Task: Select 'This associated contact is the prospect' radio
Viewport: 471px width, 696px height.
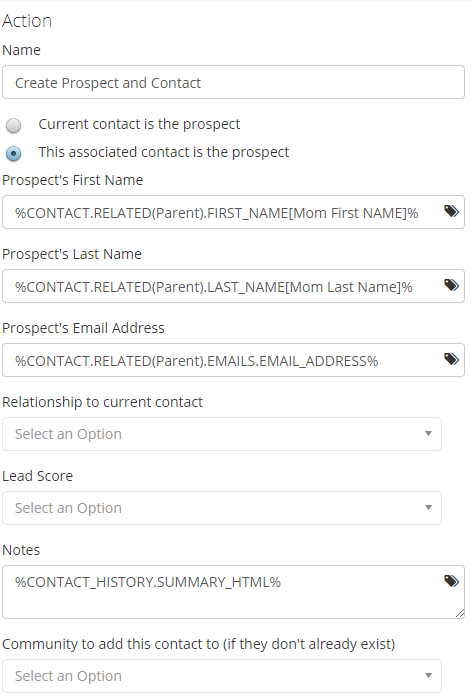Action: pos(13,154)
